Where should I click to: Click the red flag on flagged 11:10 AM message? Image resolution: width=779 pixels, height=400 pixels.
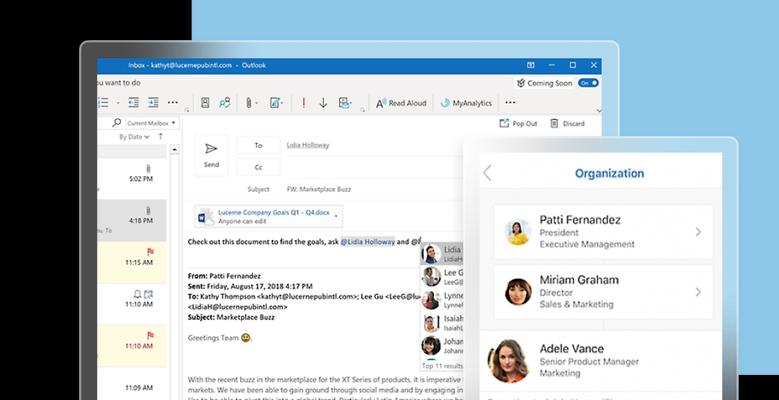pyautogui.click(x=151, y=335)
